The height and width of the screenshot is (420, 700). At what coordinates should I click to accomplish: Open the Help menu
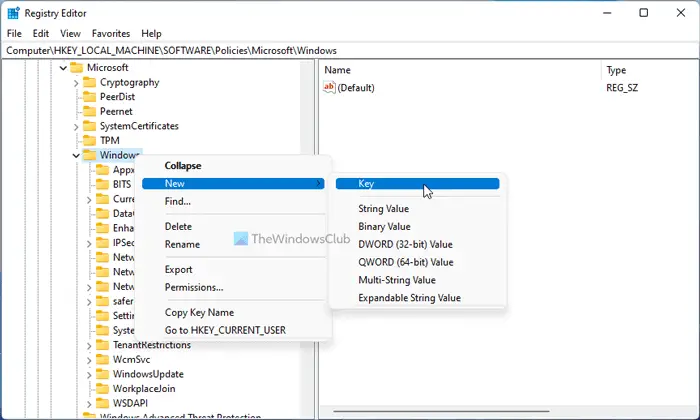tap(151, 33)
